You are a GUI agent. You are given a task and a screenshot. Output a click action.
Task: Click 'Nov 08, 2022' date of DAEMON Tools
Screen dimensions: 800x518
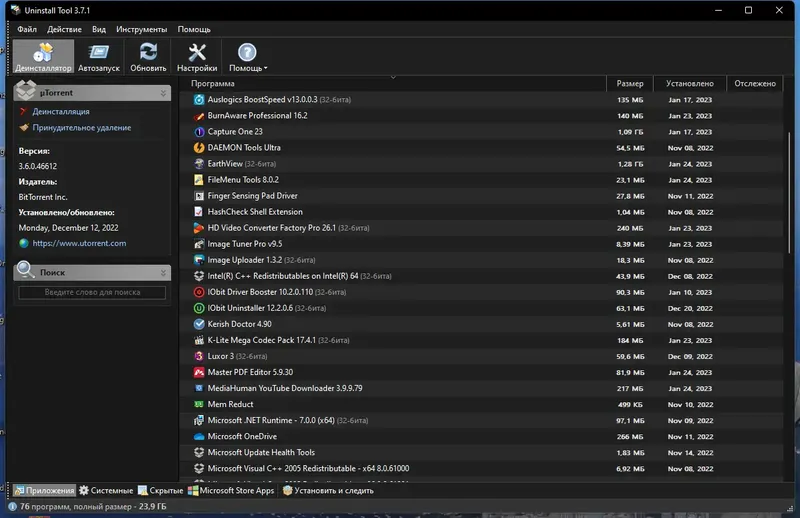(690, 148)
